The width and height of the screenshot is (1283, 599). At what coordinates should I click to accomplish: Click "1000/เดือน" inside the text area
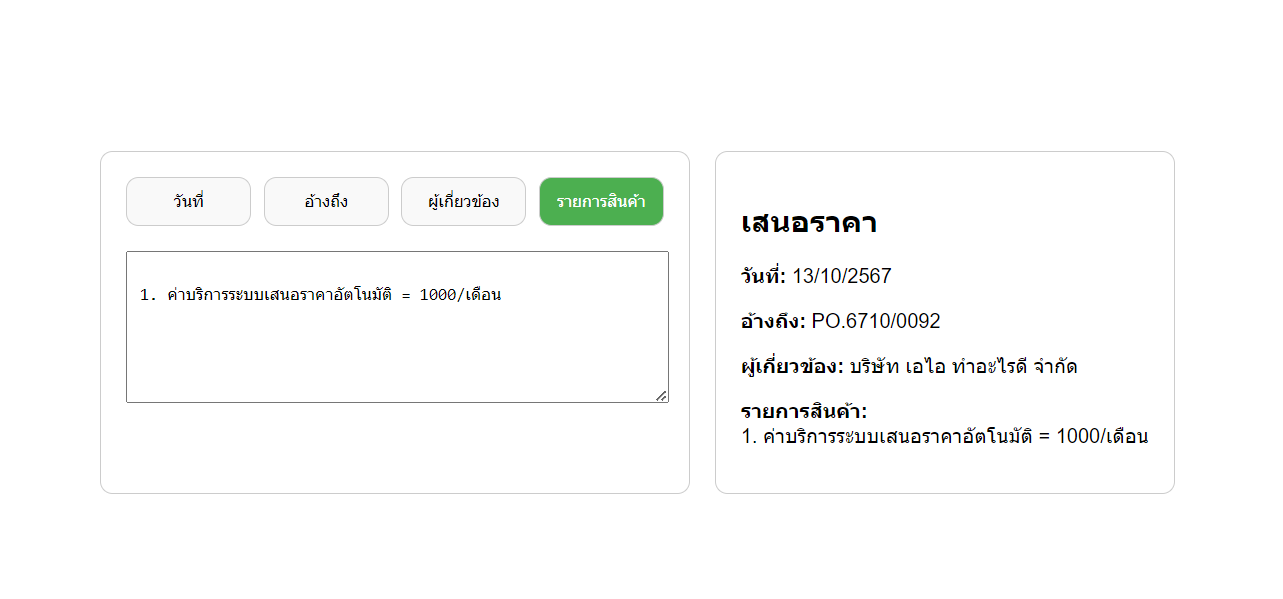460,295
